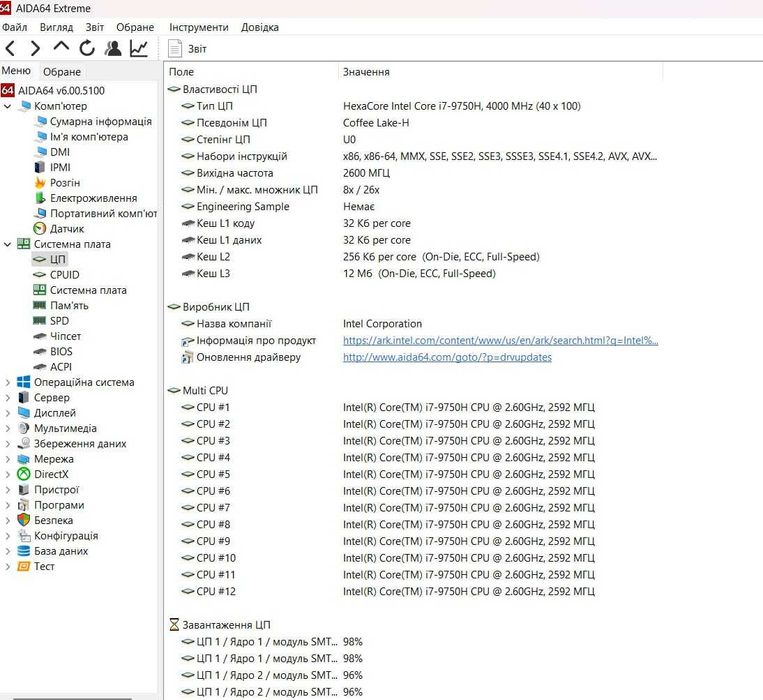Select Ім'я комп'ютера tree item
Viewport: 763px width, 700px height.
pos(89,137)
